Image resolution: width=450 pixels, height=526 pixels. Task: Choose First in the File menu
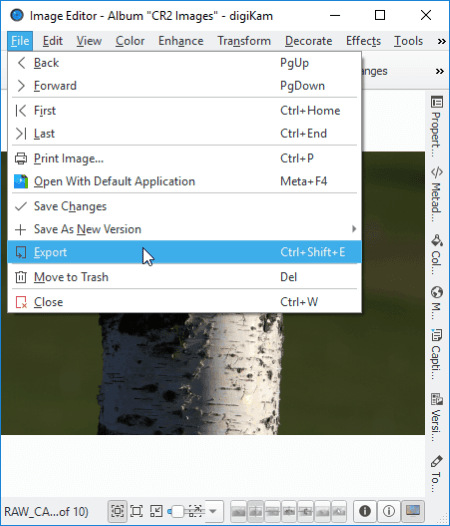pos(185,111)
